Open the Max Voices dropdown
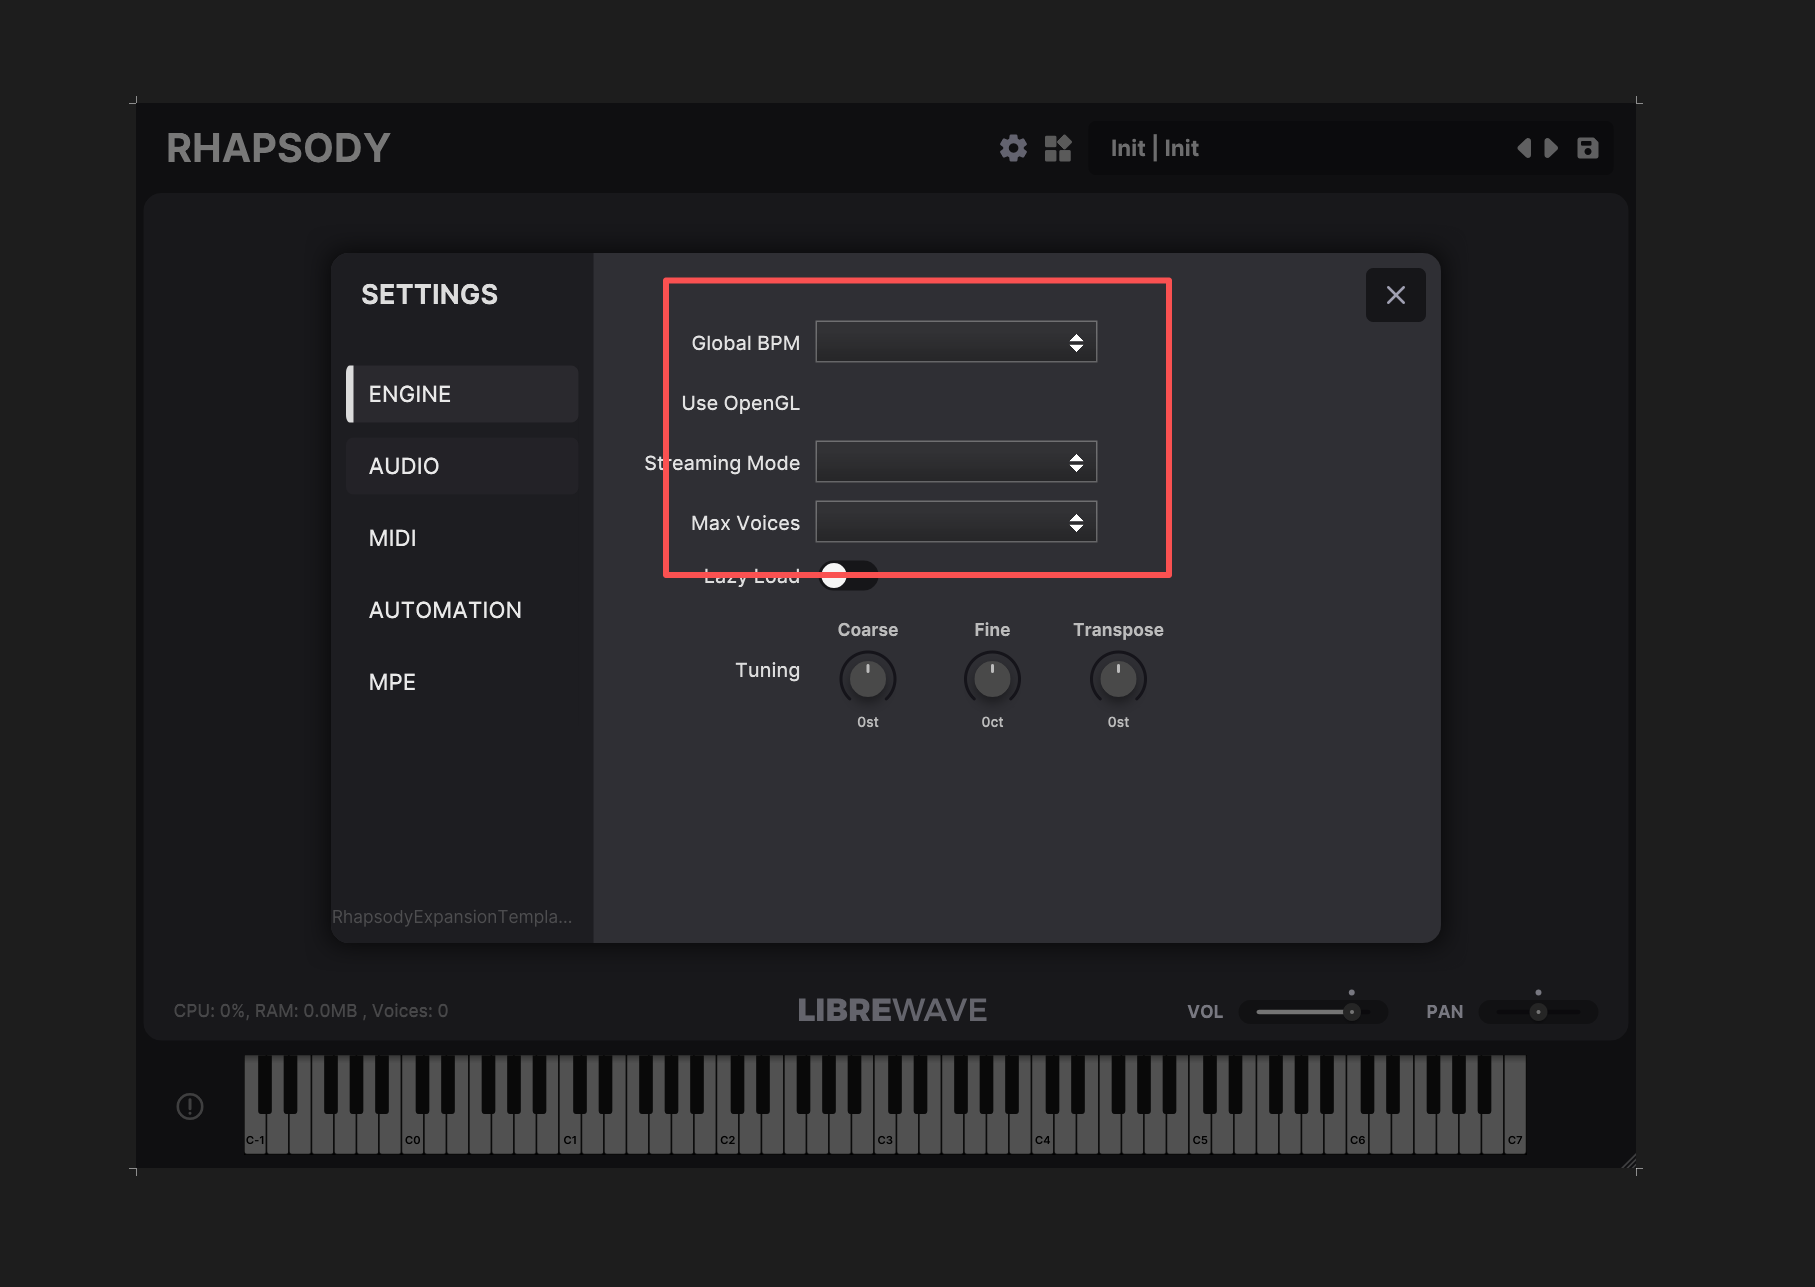Screen dimensions: 1815x1287 point(956,522)
